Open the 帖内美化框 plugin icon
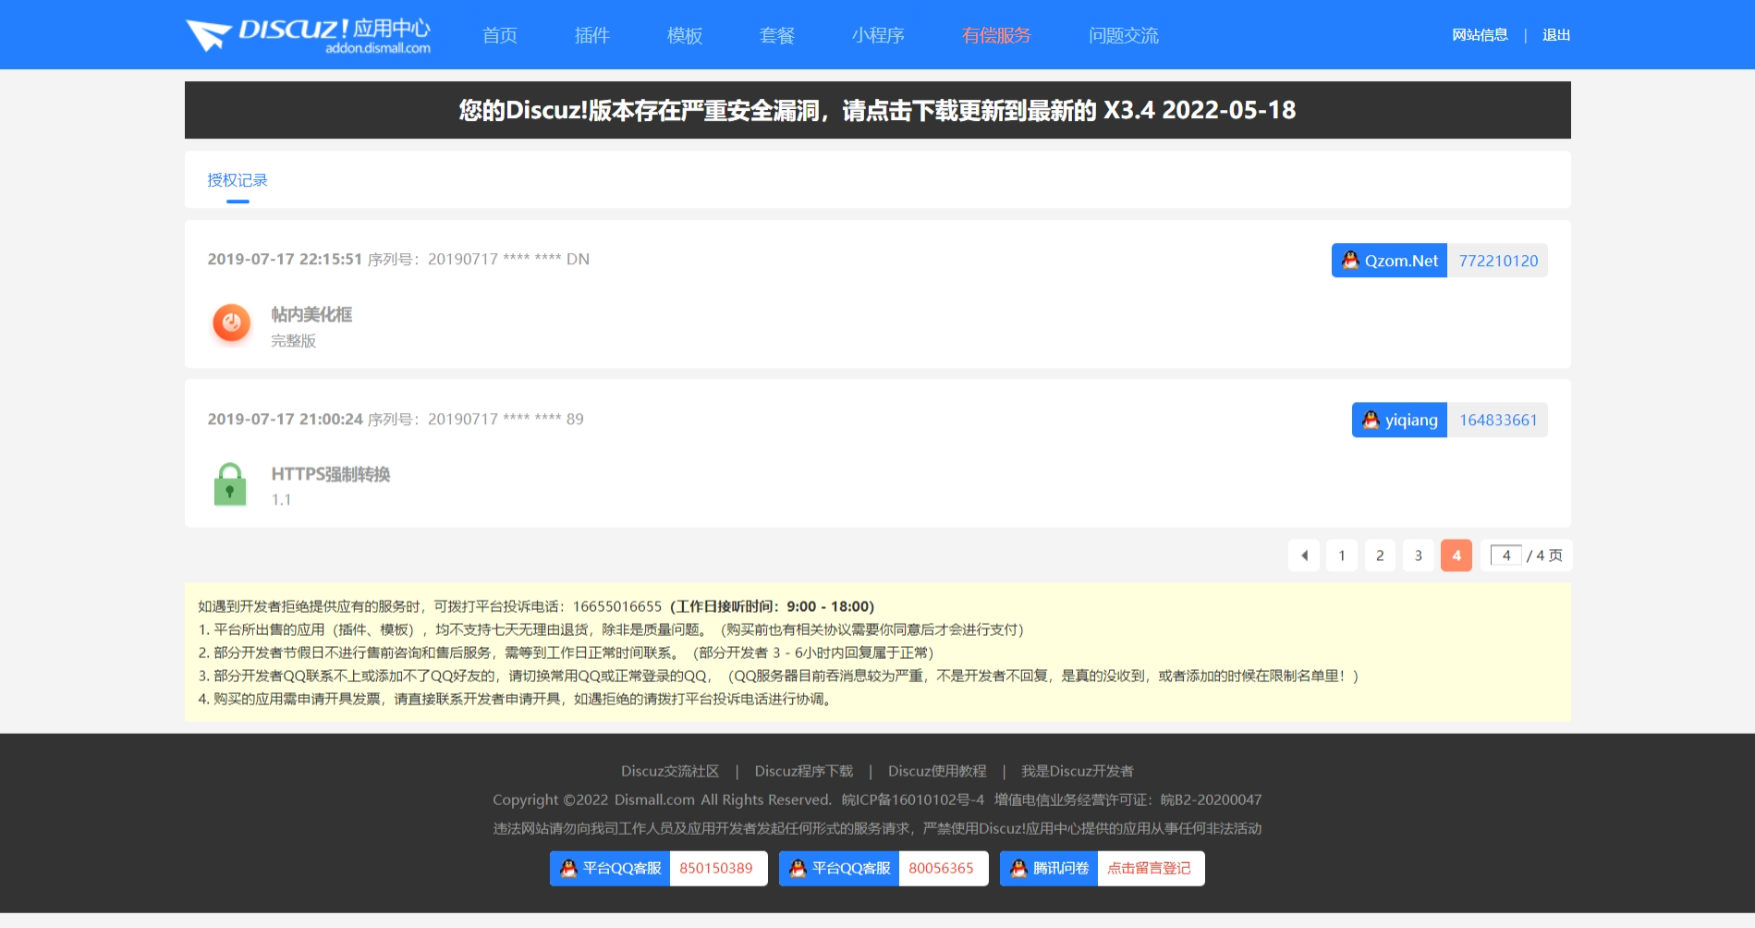 coord(232,323)
